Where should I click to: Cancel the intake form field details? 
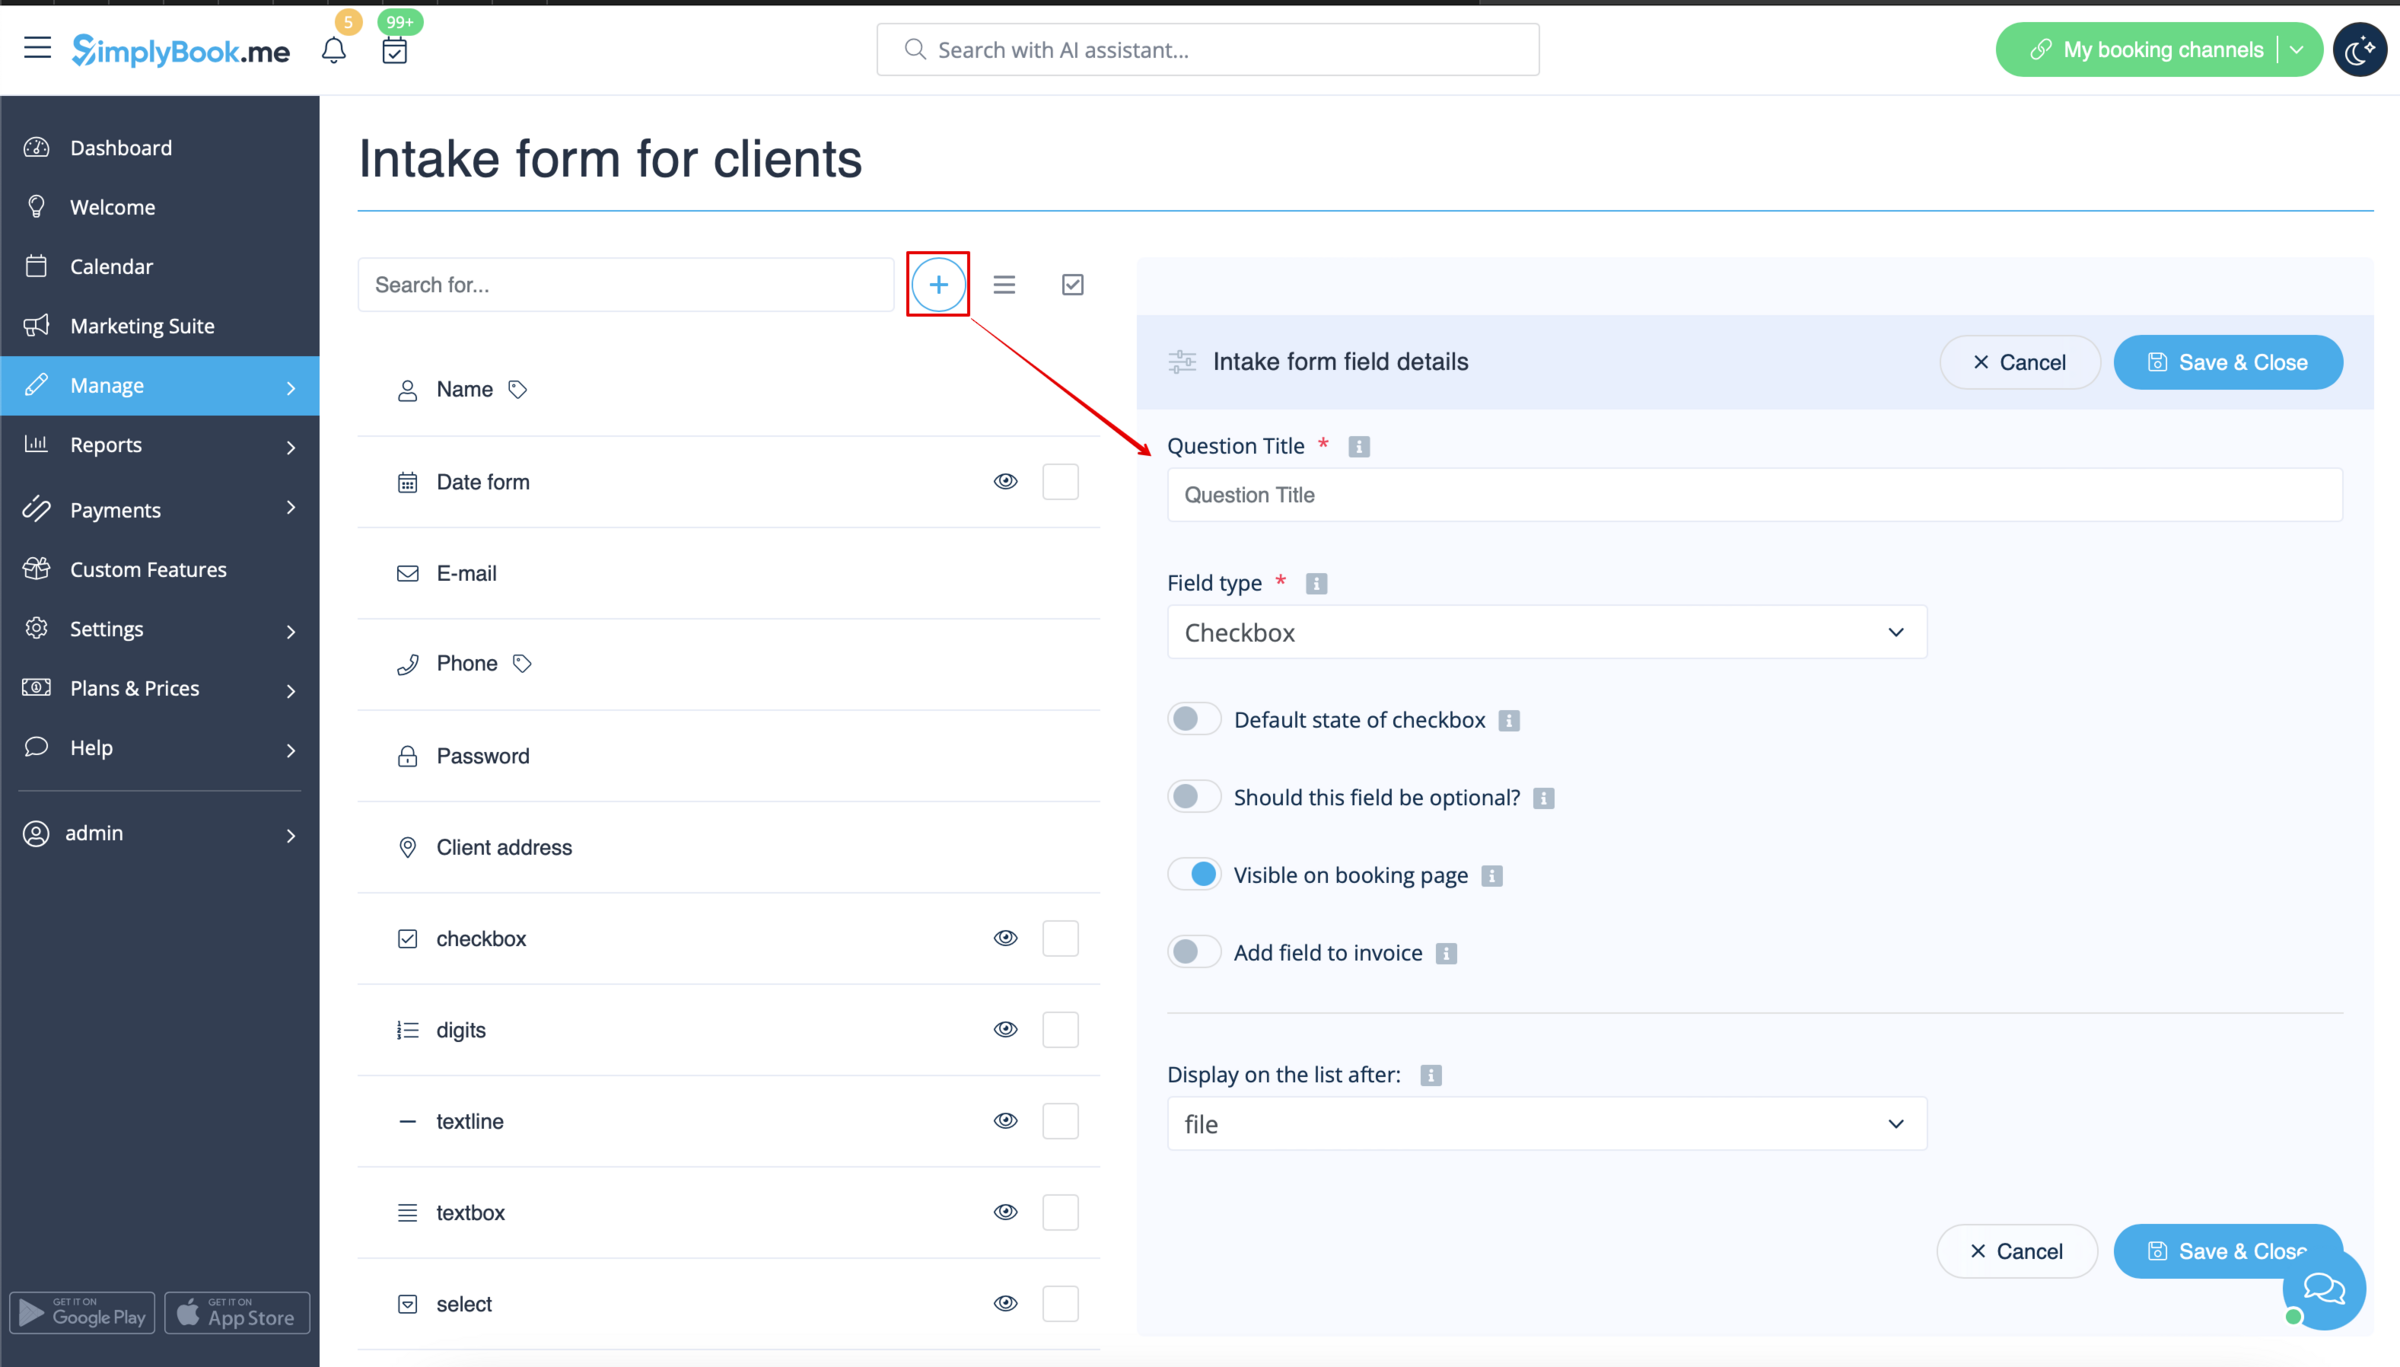(x=2020, y=362)
